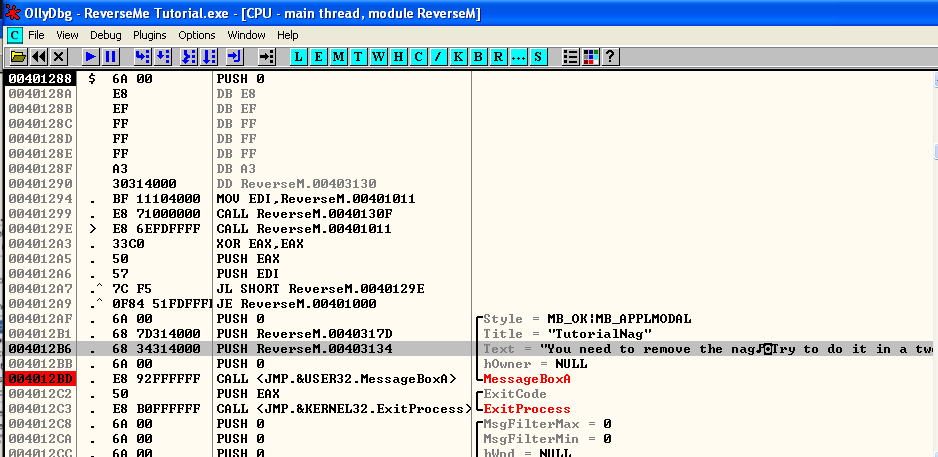Open the View menu
Screen dimensions: 938x457
(68, 35)
